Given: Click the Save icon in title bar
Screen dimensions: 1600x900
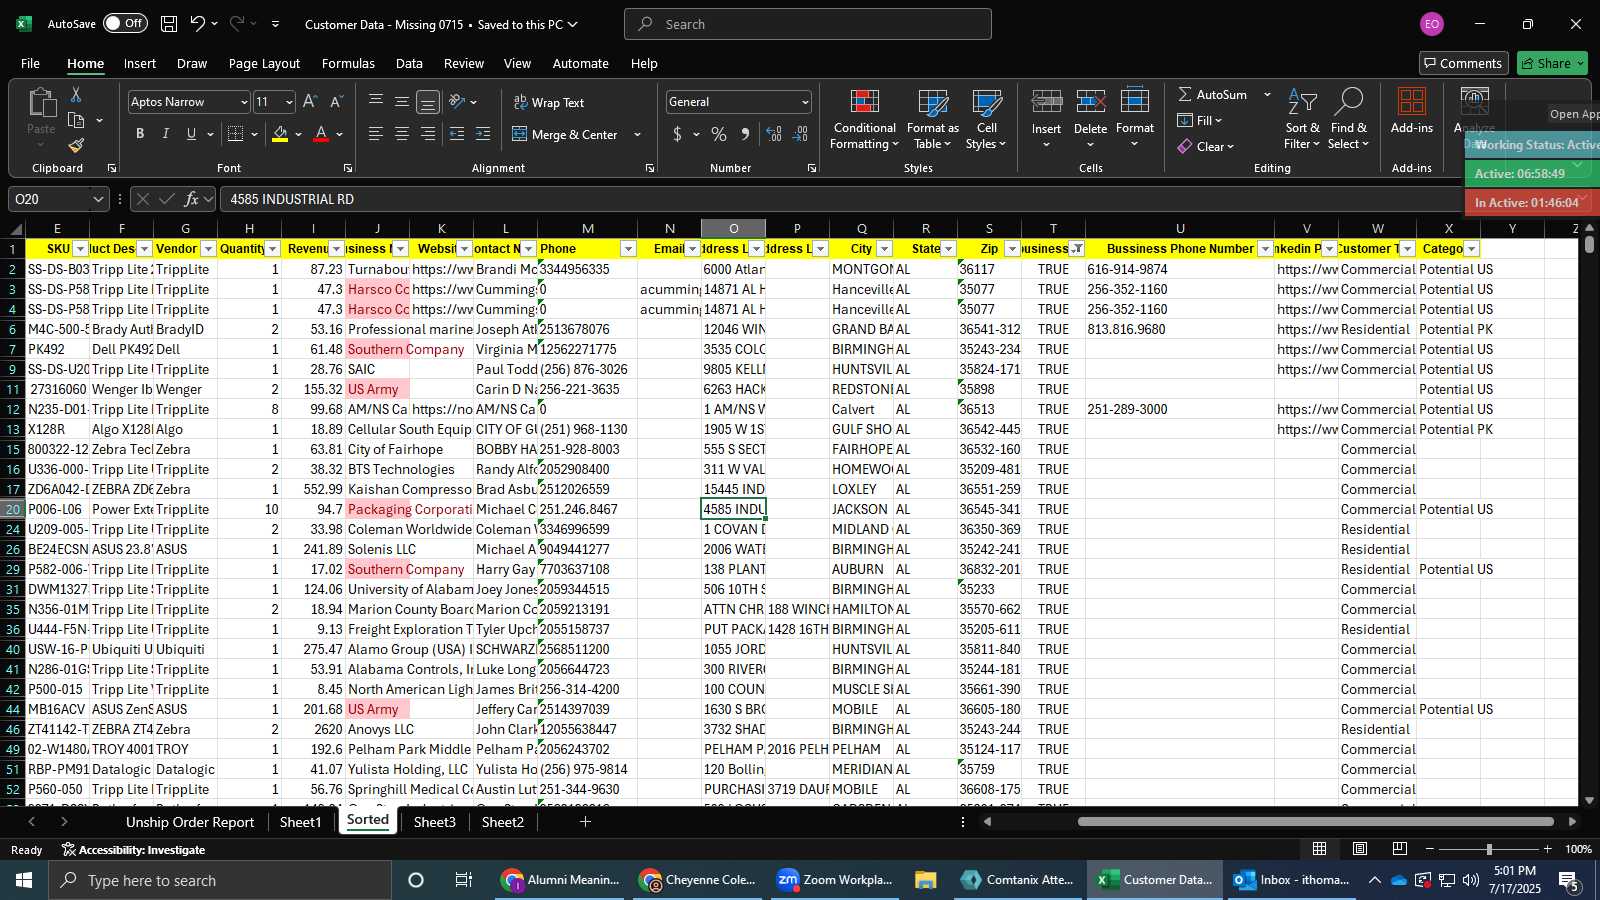Looking at the screenshot, I should click(x=169, y=24).
